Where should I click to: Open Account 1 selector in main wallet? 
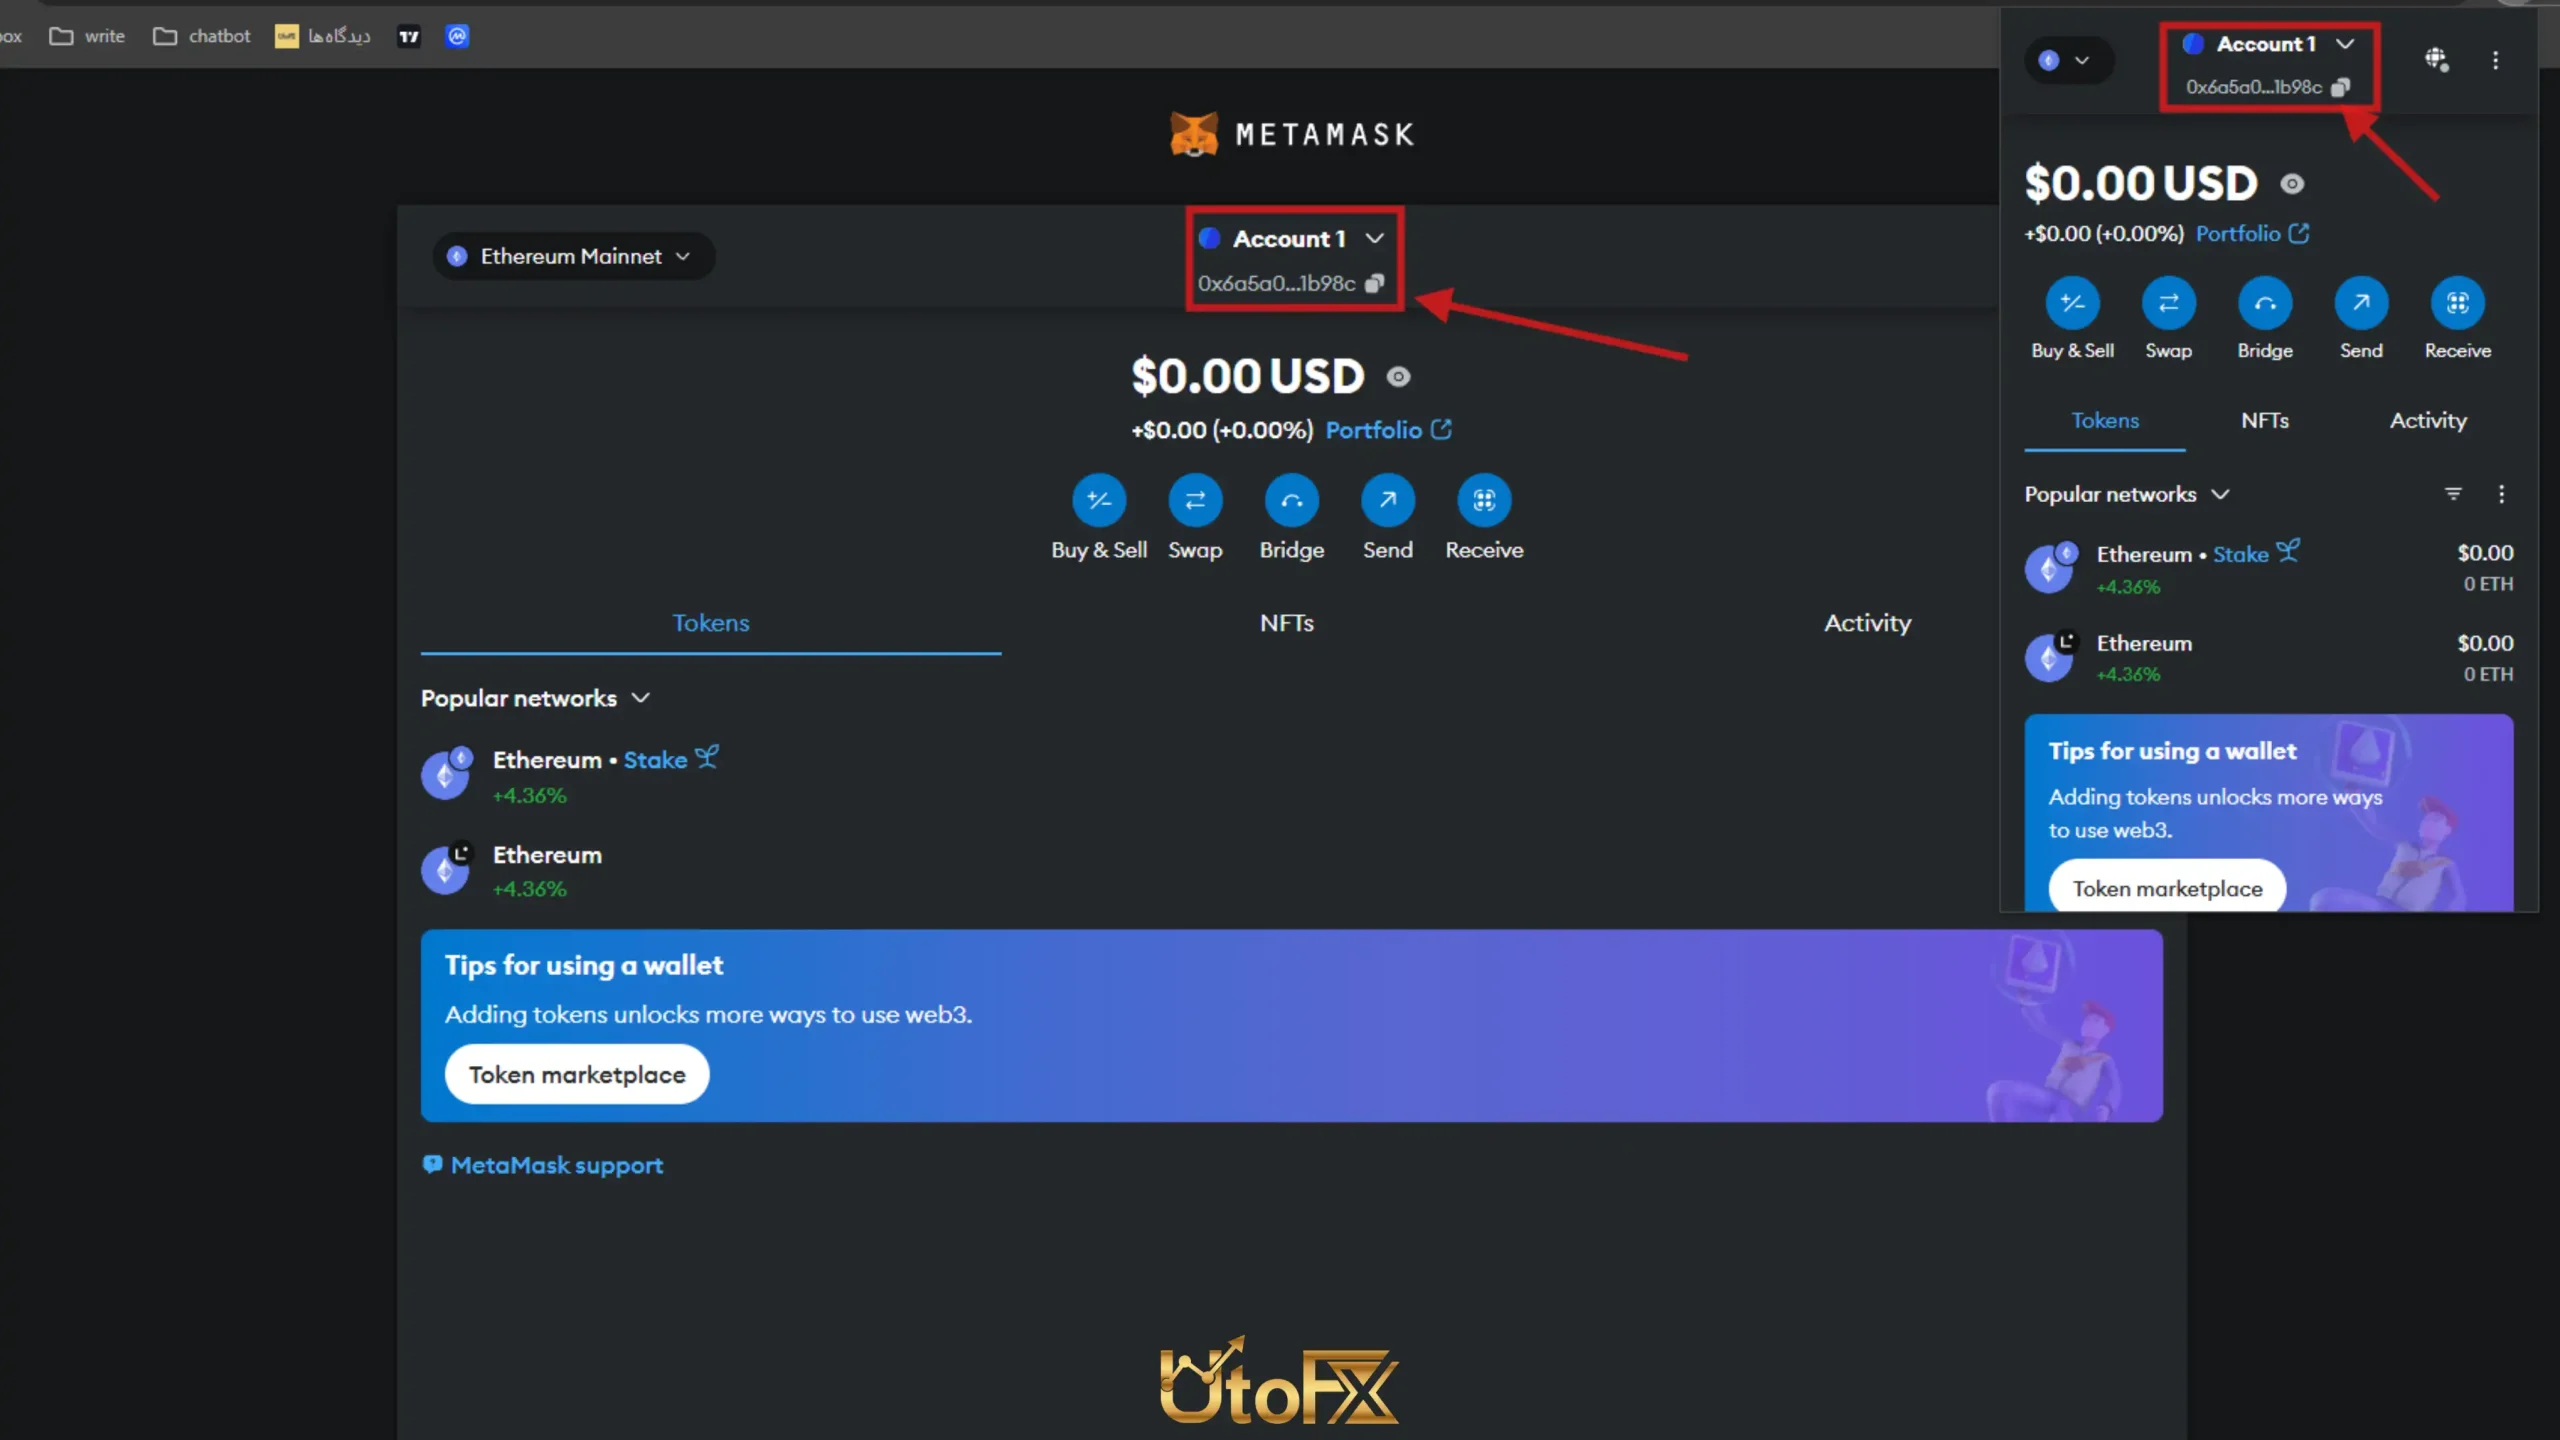[x=1292, y=239]
